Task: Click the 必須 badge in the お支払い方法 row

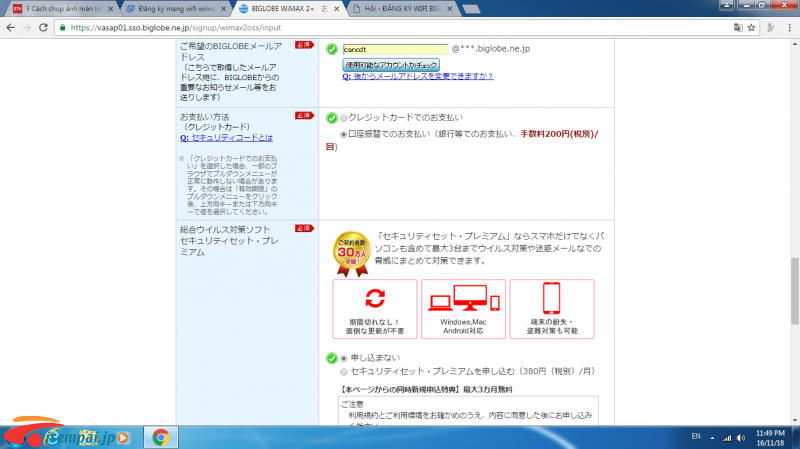Action: tap(304, 116)
